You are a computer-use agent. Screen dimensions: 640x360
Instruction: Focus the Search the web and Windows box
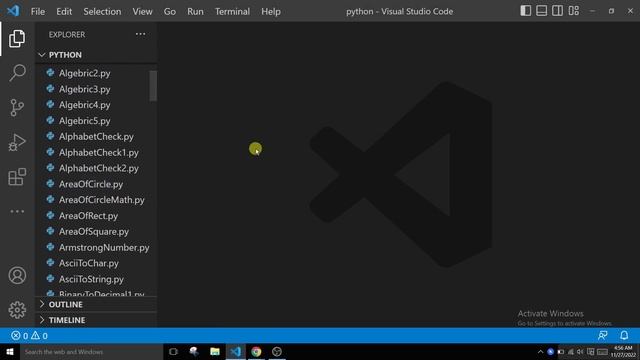coord(91,352)
